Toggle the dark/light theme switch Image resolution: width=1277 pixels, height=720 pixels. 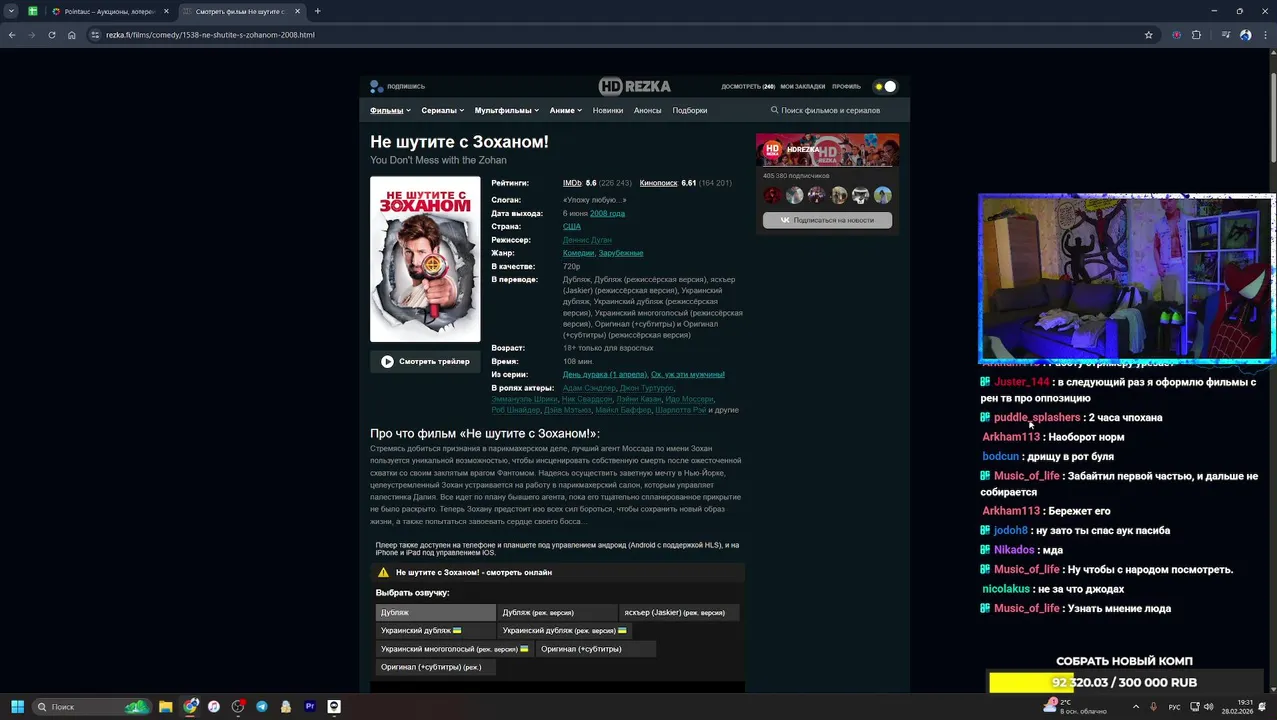point(885,86)
